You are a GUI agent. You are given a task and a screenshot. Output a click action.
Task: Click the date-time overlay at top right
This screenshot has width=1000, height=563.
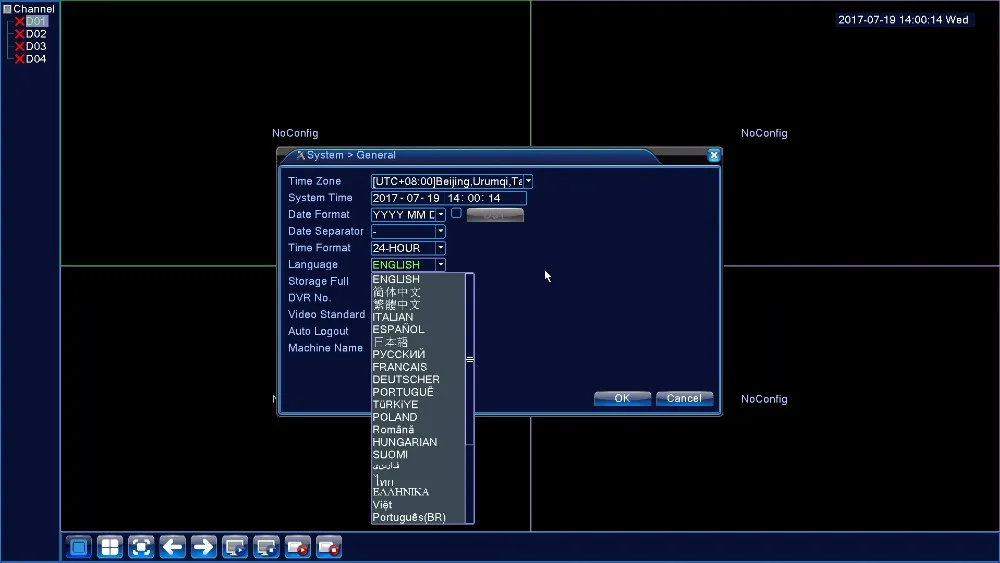click(904, 20)
